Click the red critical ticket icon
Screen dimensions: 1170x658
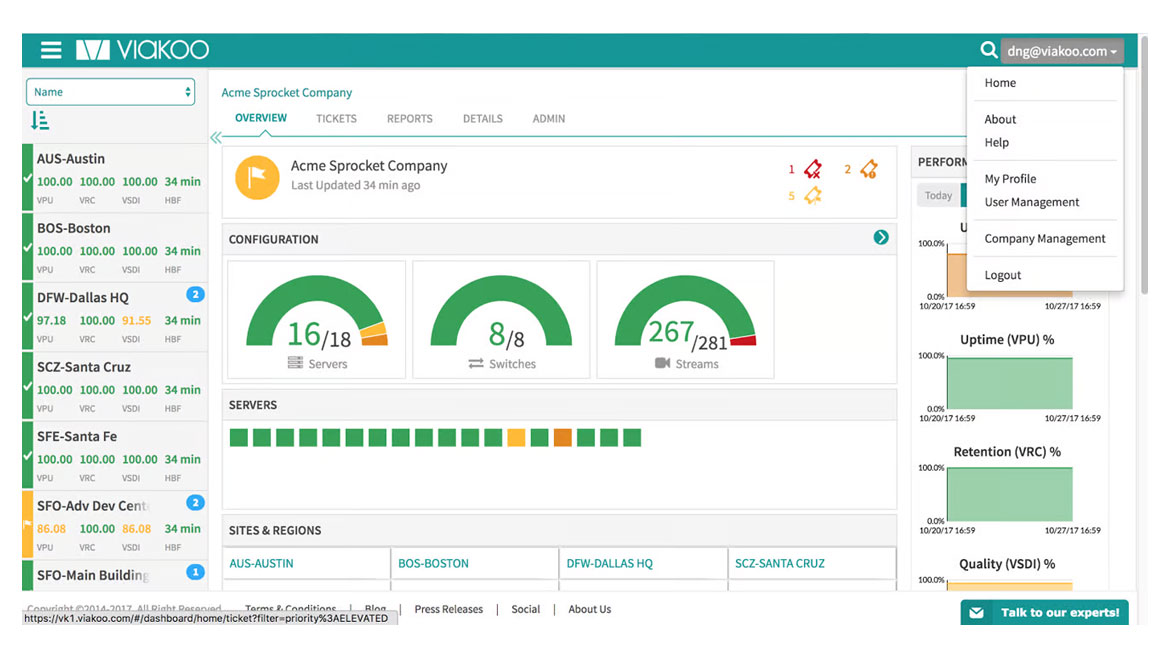(x=813, y=169)
